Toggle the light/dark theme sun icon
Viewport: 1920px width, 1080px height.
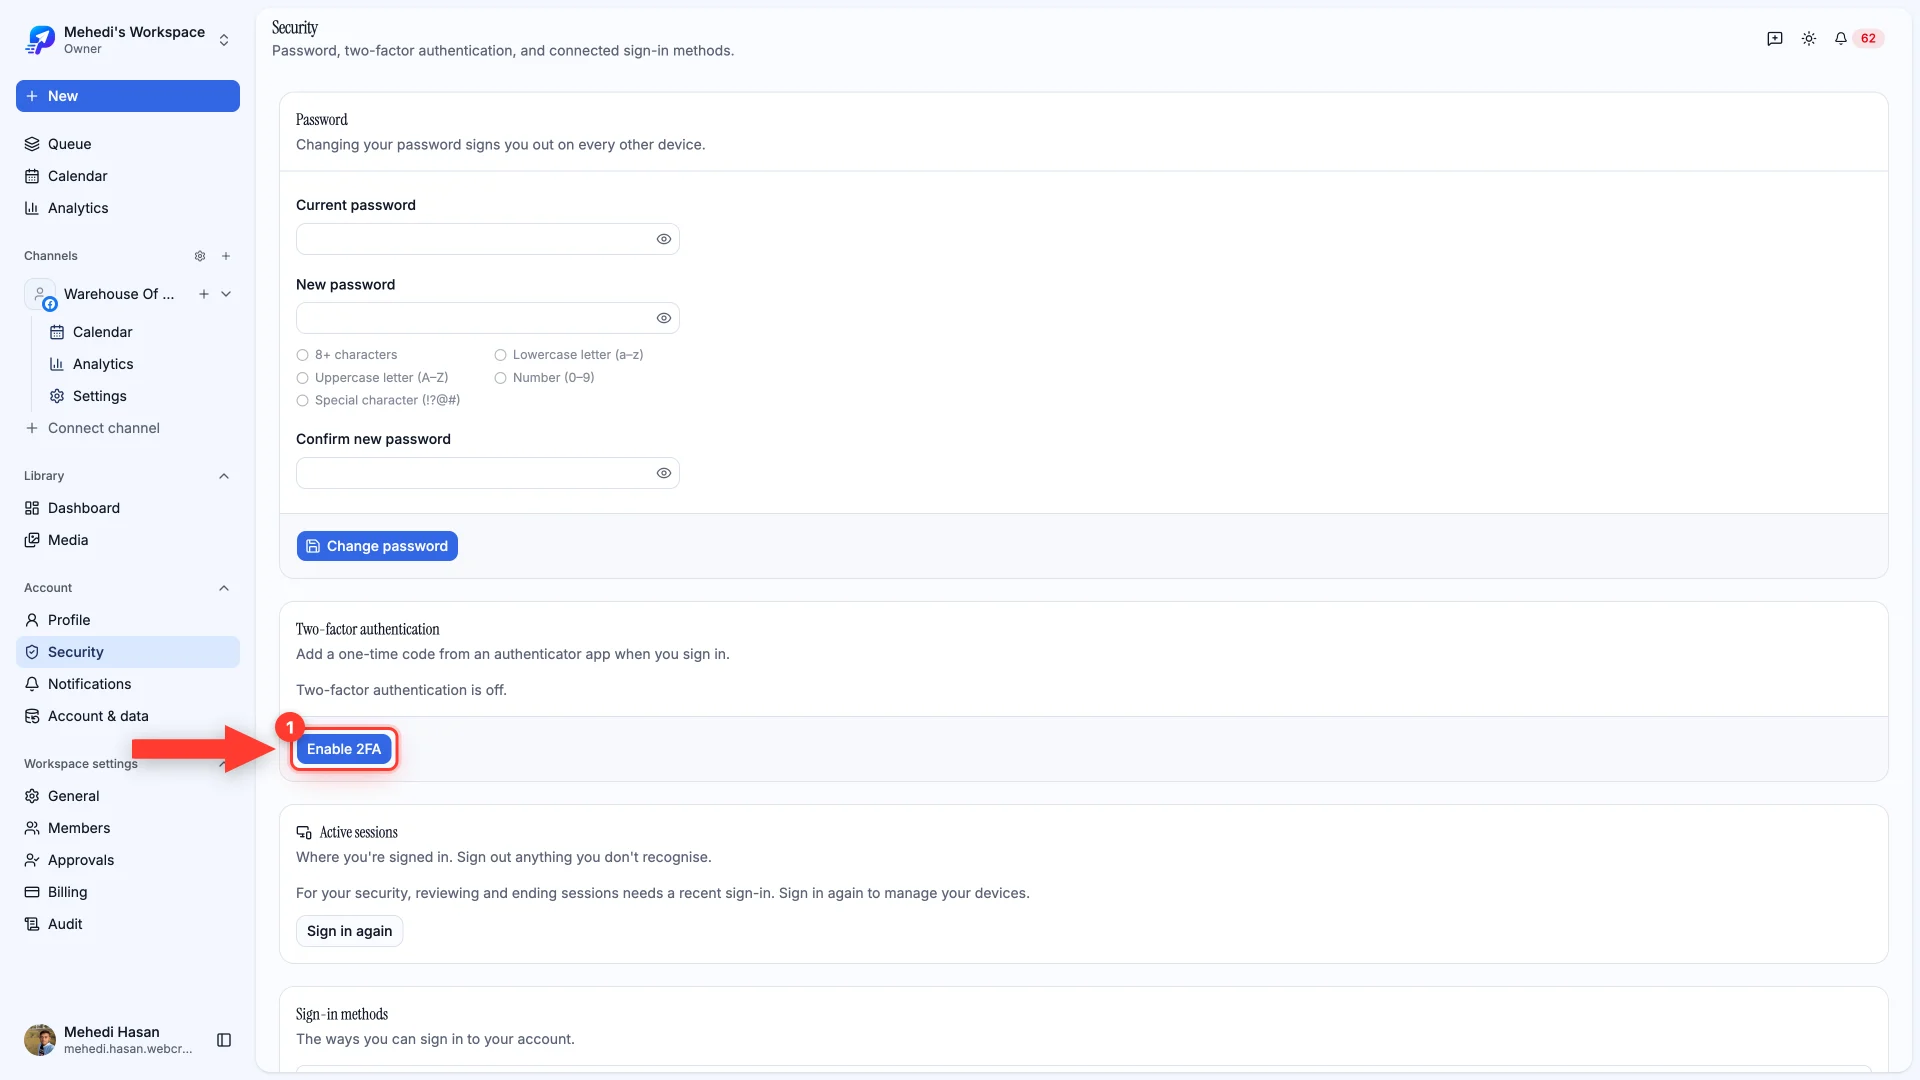1809,38
